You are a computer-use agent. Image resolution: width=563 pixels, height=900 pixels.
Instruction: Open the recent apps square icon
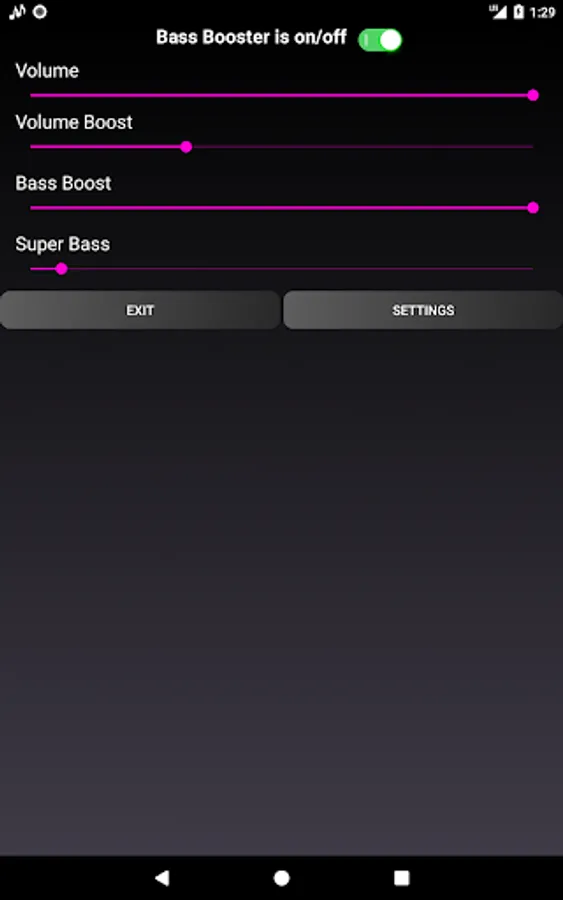tap(401, 878)
